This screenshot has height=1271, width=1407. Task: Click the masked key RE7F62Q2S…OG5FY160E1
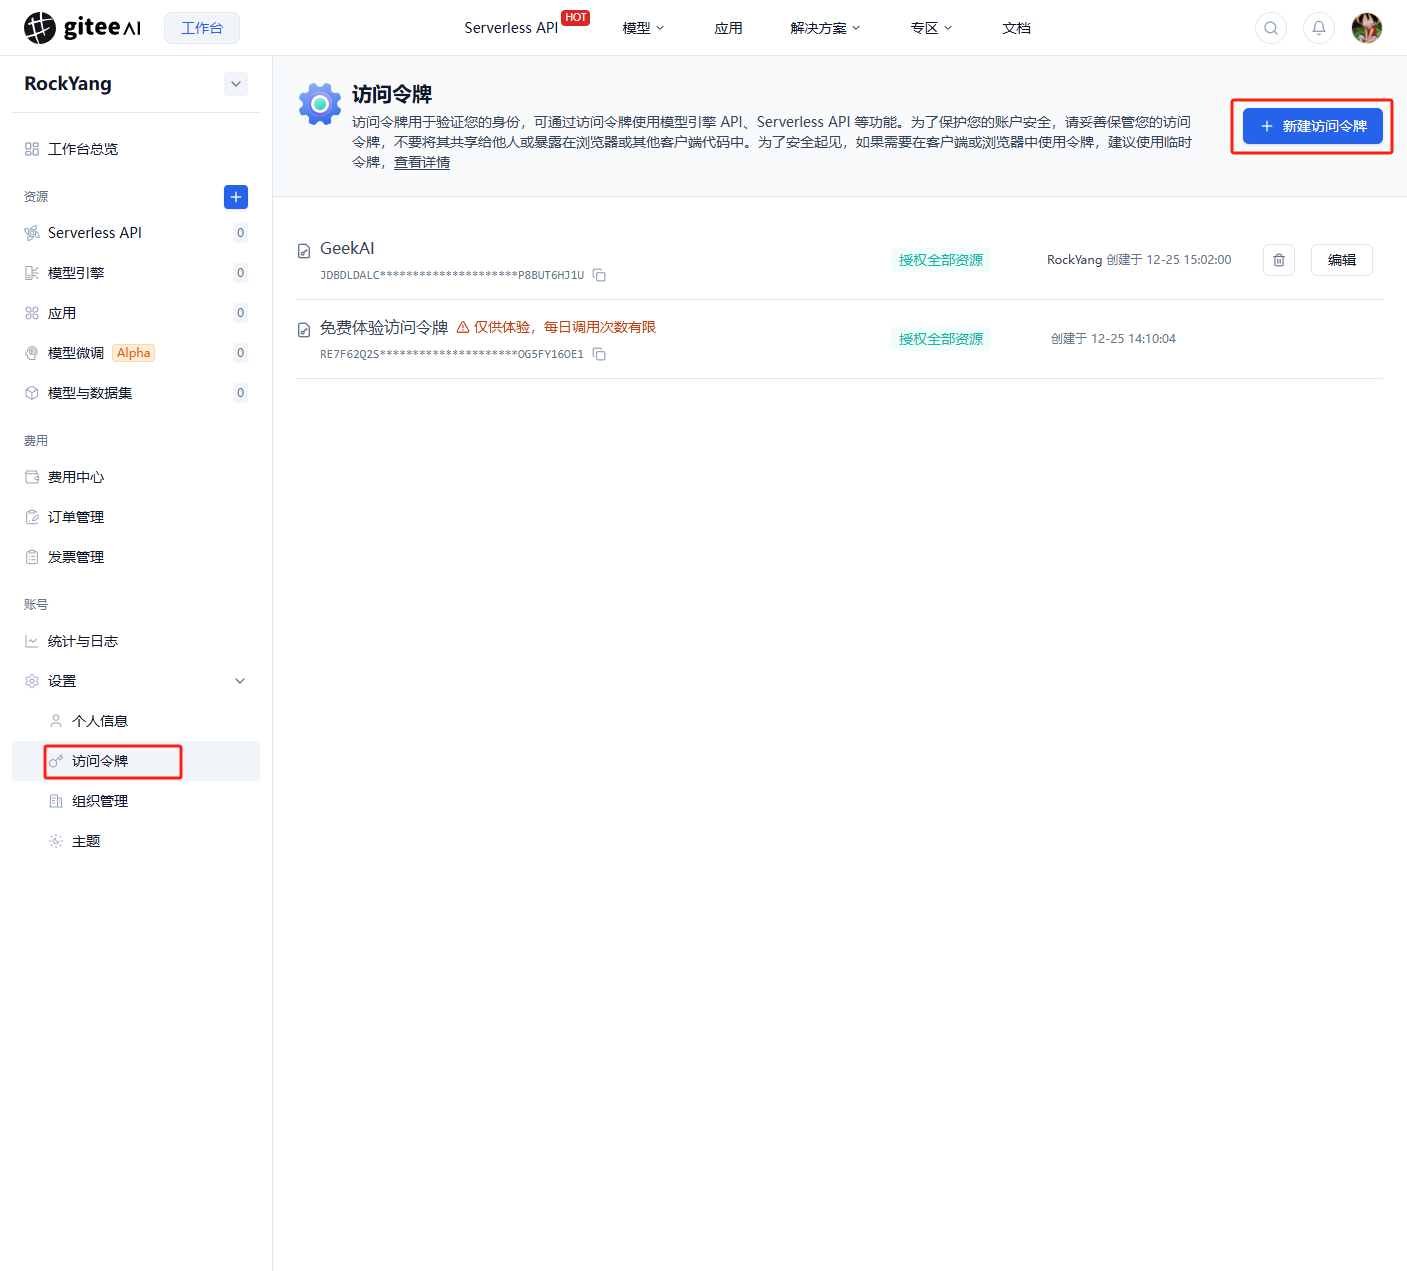click(452, 354)
